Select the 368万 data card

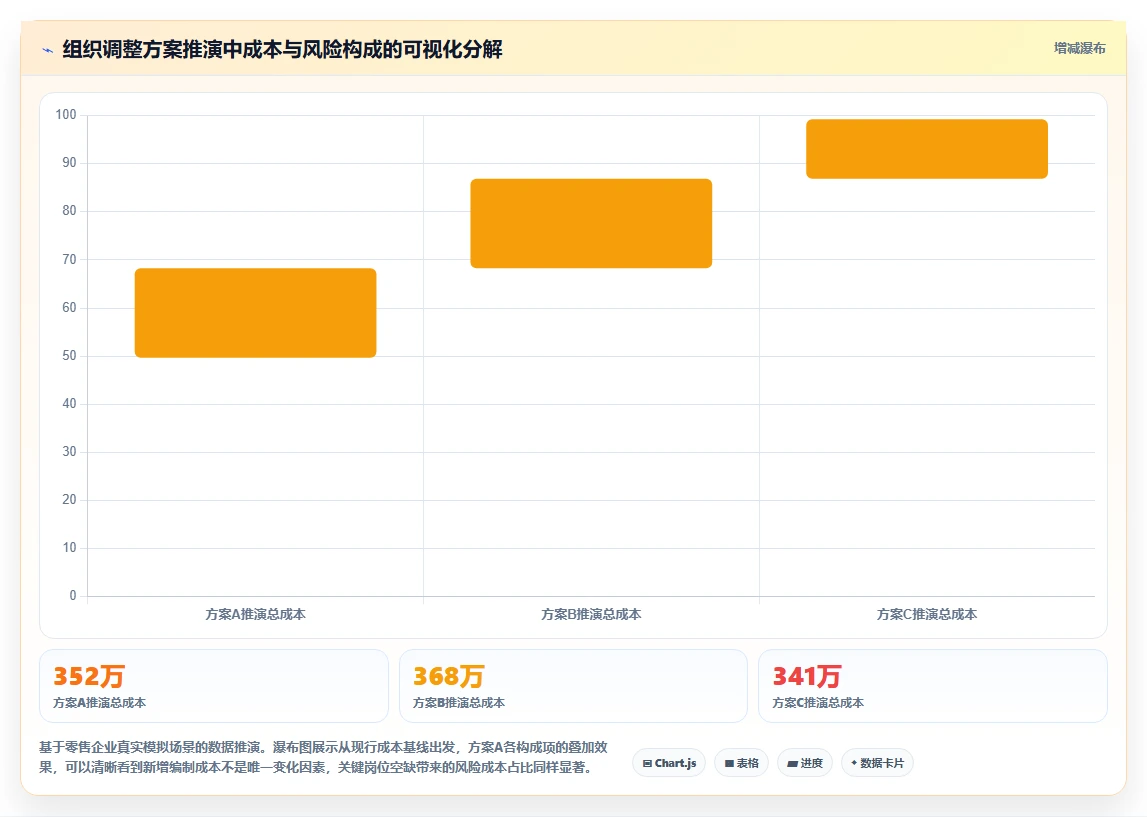tap(573, 686)
